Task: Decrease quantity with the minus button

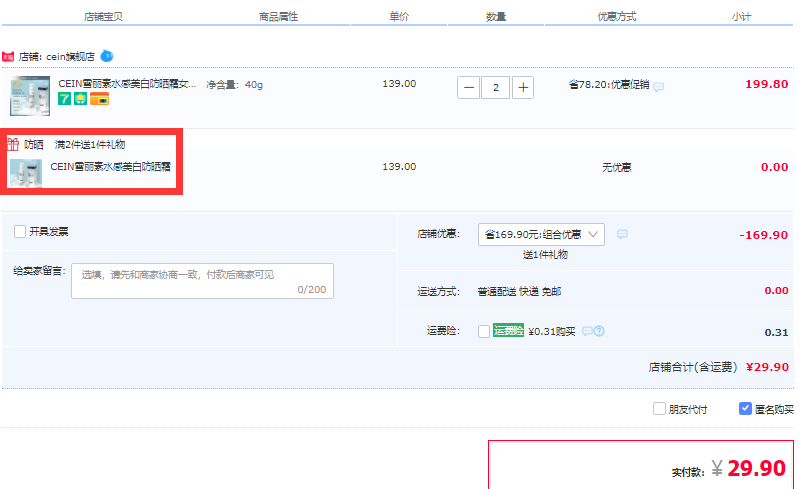Action: (468, 87)
